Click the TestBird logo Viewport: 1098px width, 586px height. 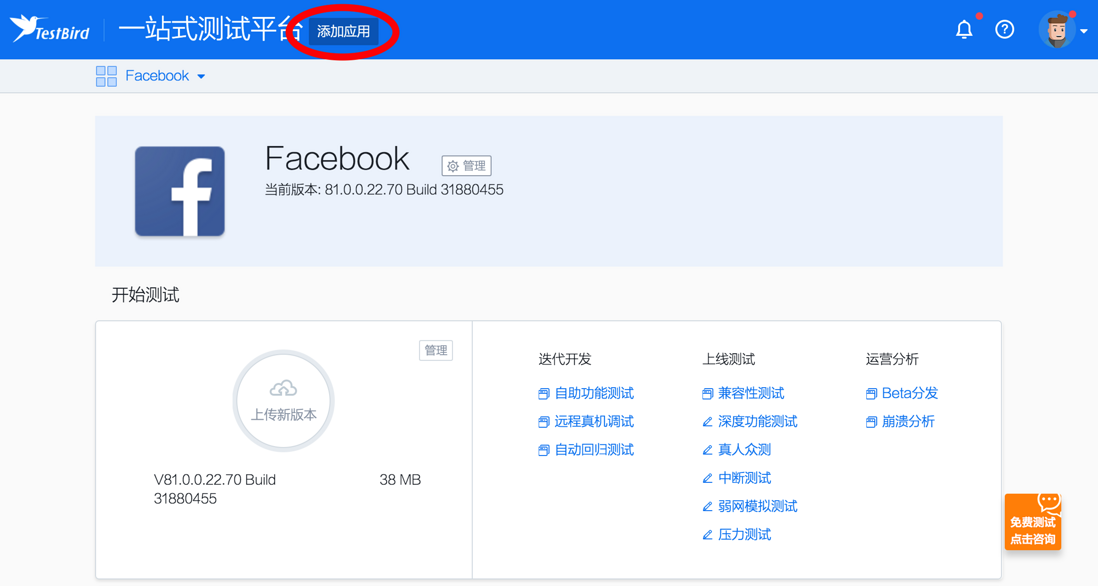tap(50, 29)
